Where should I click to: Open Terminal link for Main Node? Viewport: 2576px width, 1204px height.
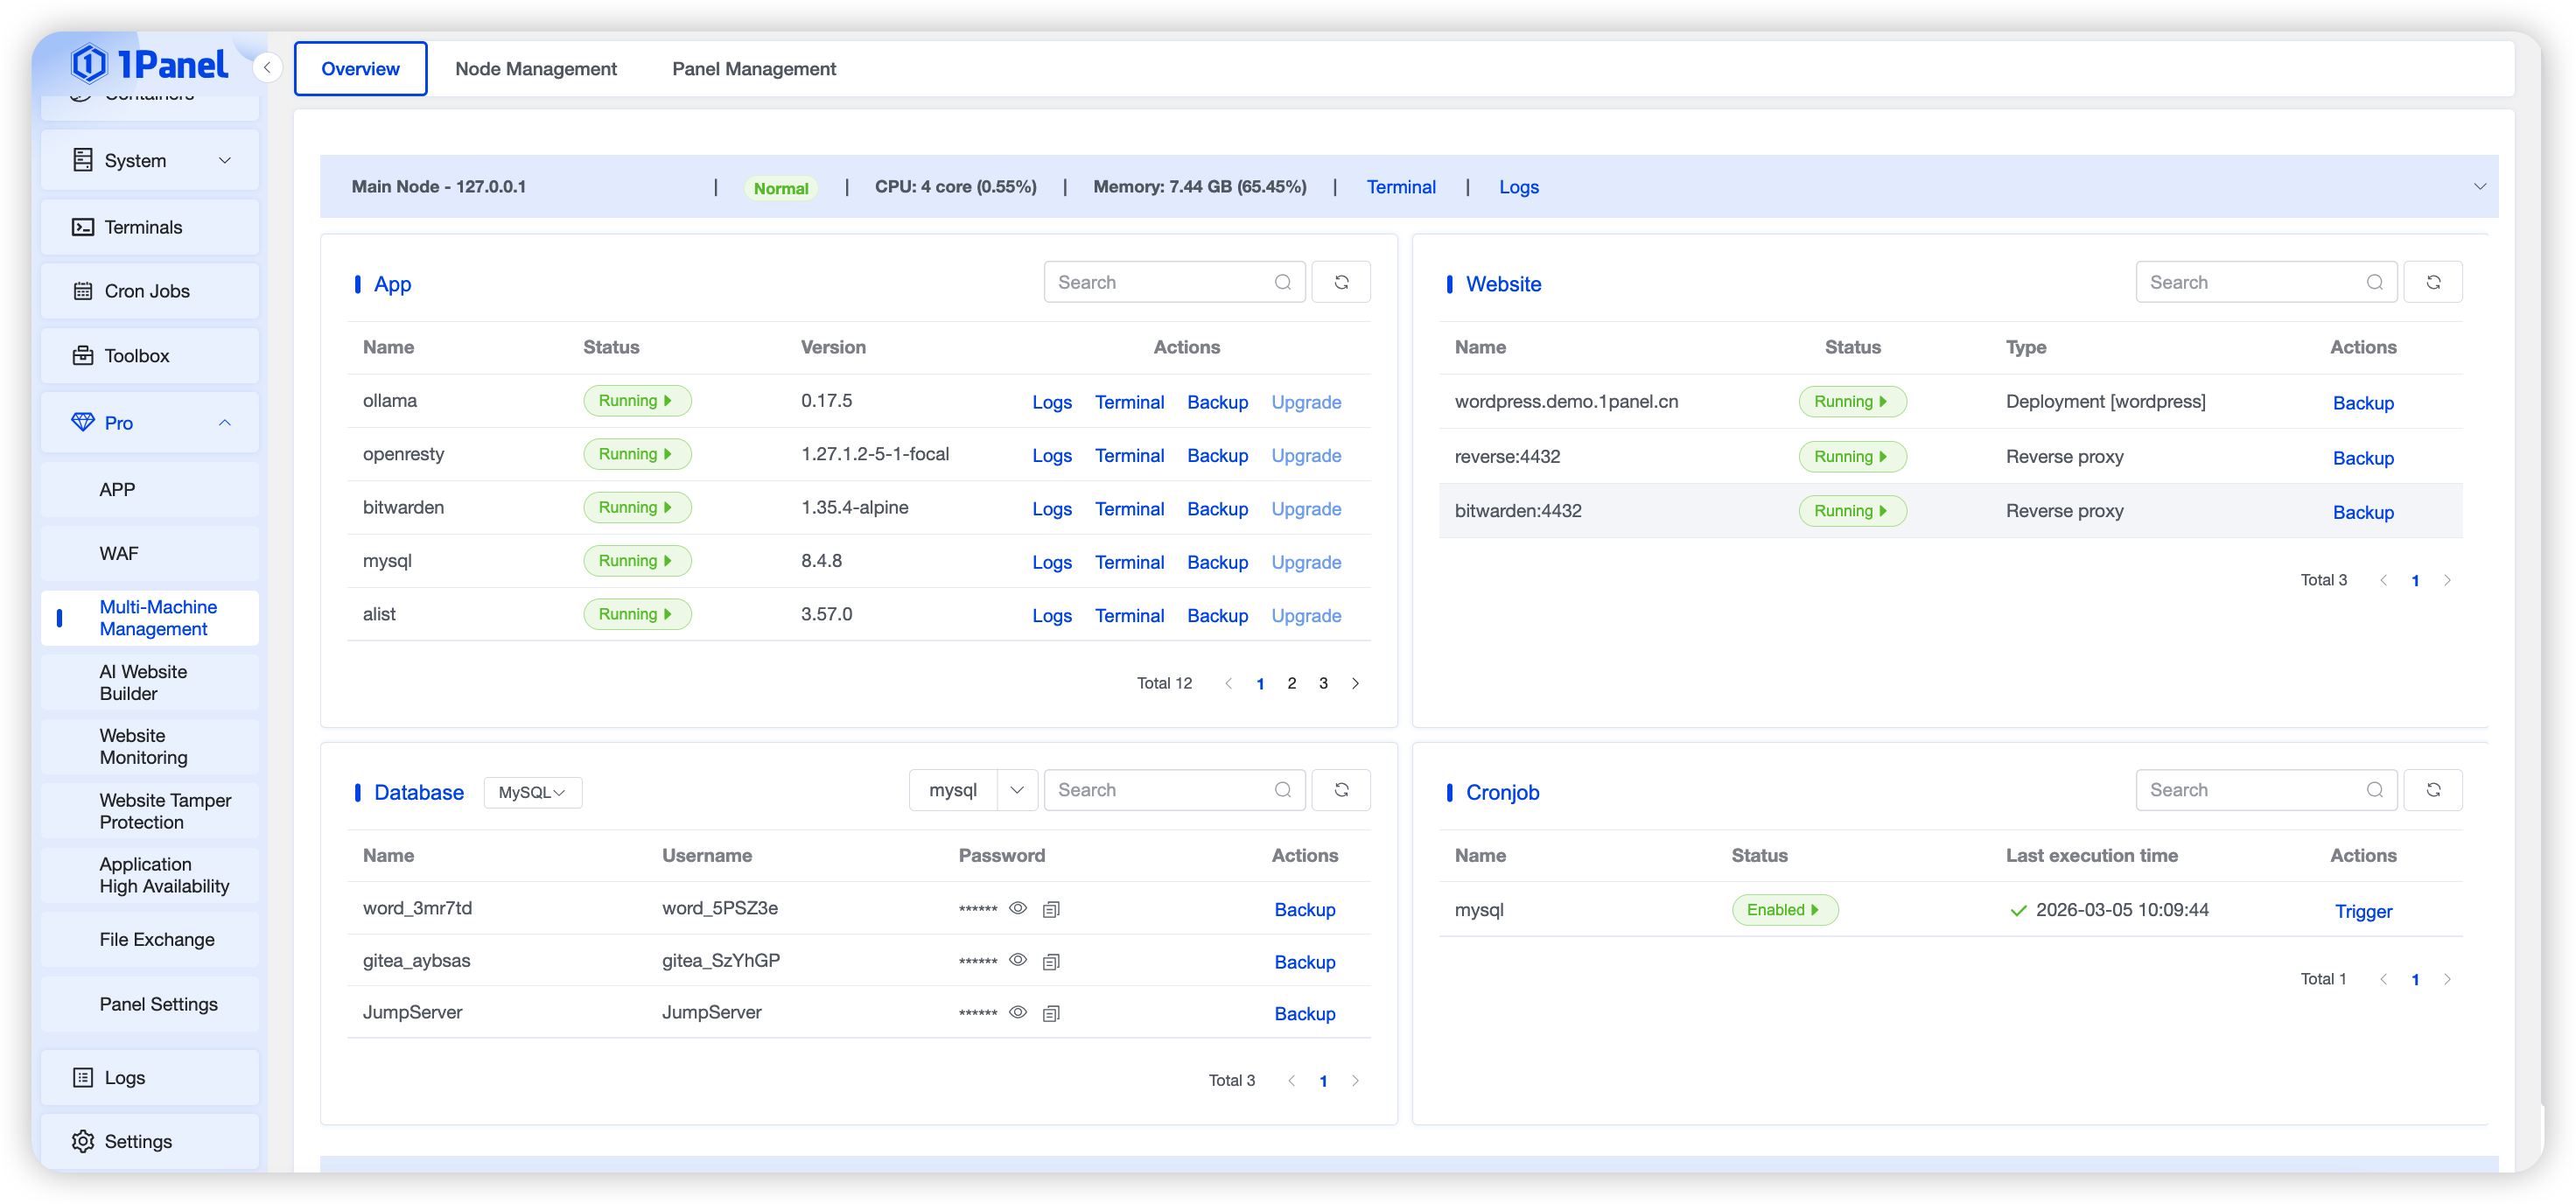[x=1400, y=187]
